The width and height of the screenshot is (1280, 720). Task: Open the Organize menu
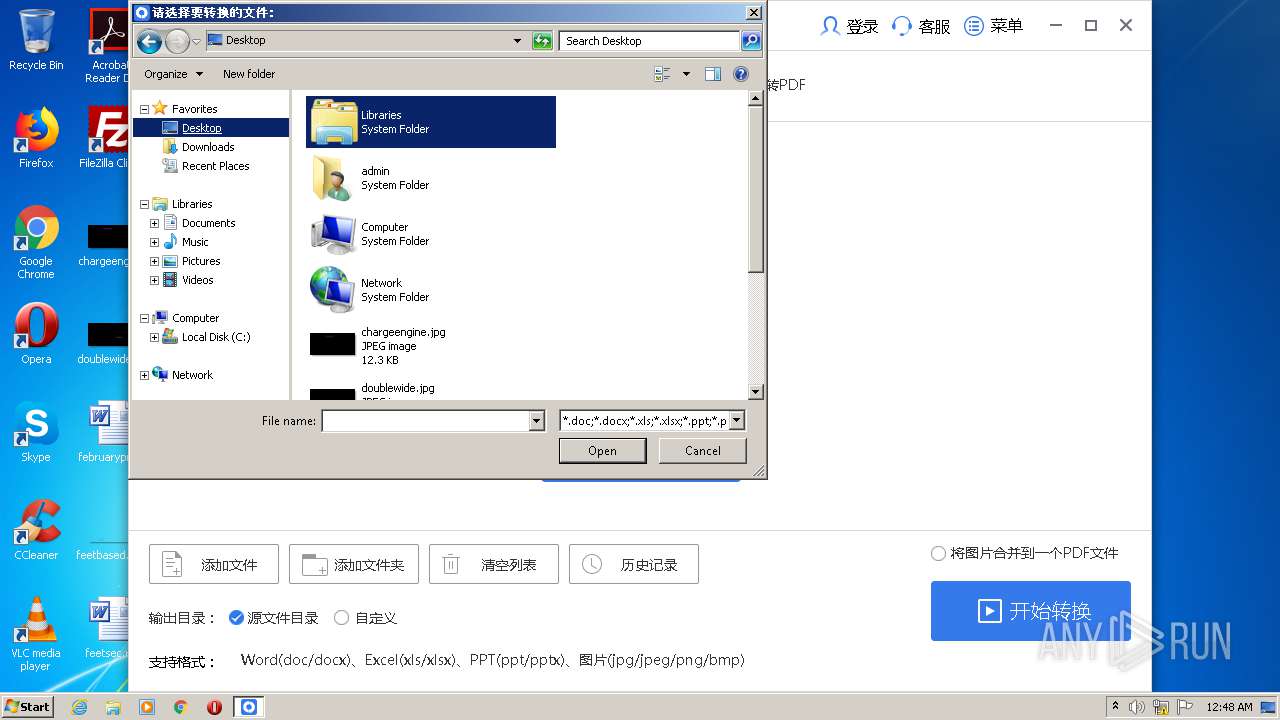(173, 74)
